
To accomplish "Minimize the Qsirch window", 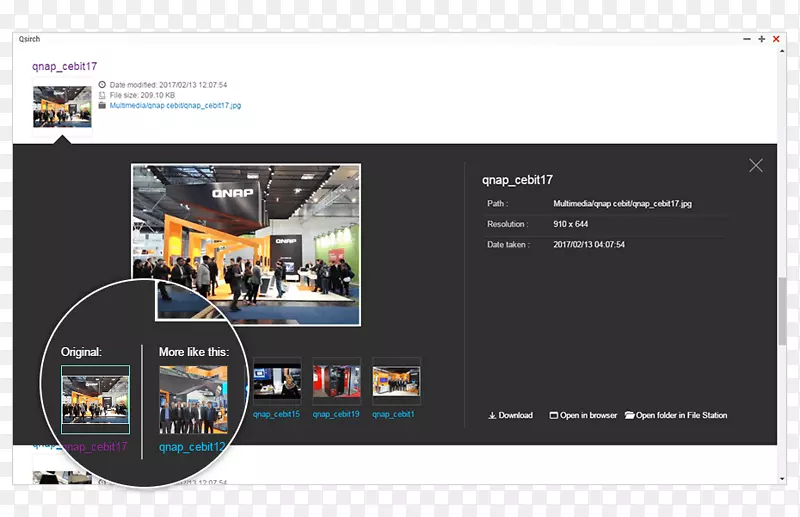I will pyautogui.click(x=747, y=39).
